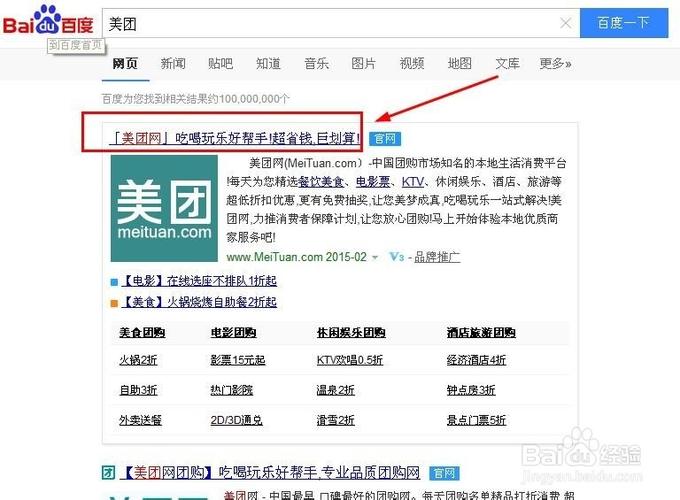This screenshot has width=680, height=500.
Task: Click the www.MeiTuan.com 2015-02 green URL
Action: [x=296, y=257]
